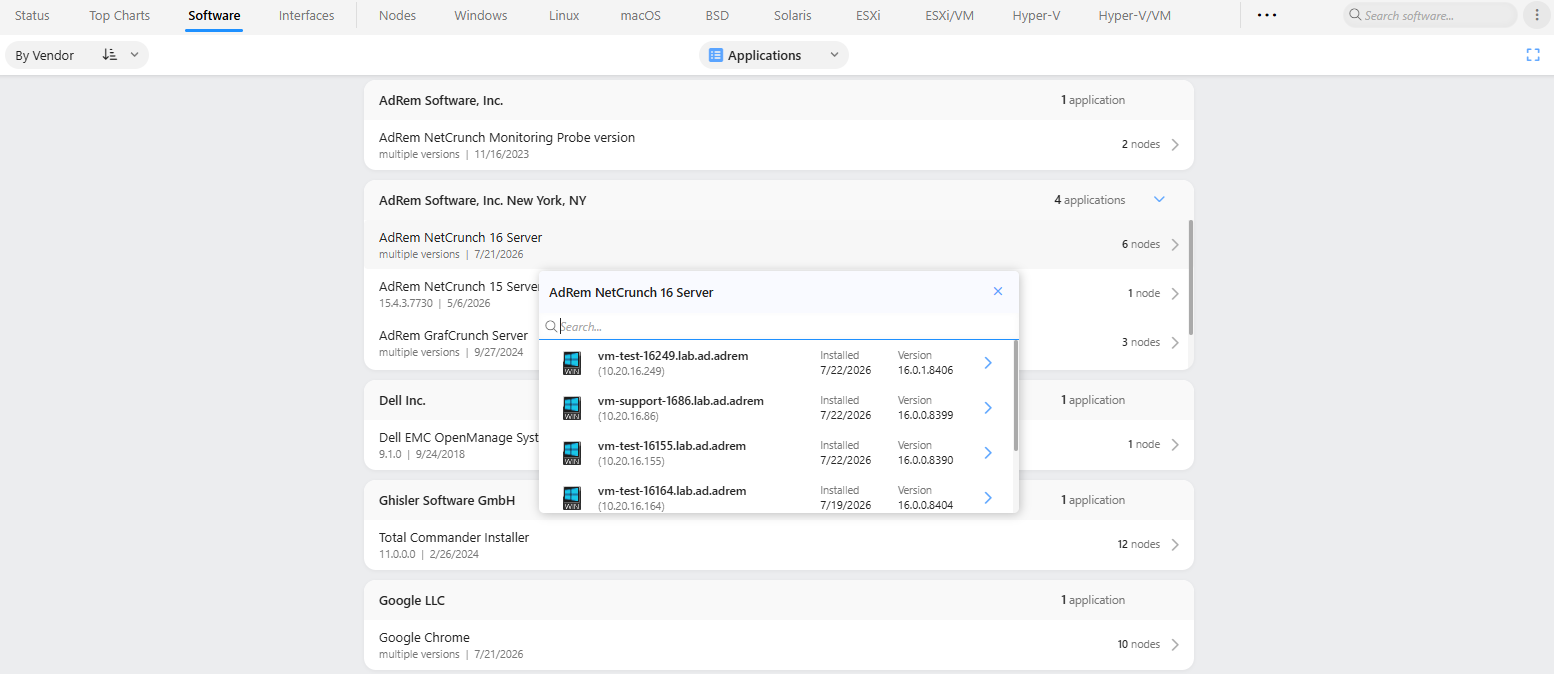Select vm-test-16249.lab.ad.adrem node name
Screen dimensions: 1554x674
pos(673,356)
